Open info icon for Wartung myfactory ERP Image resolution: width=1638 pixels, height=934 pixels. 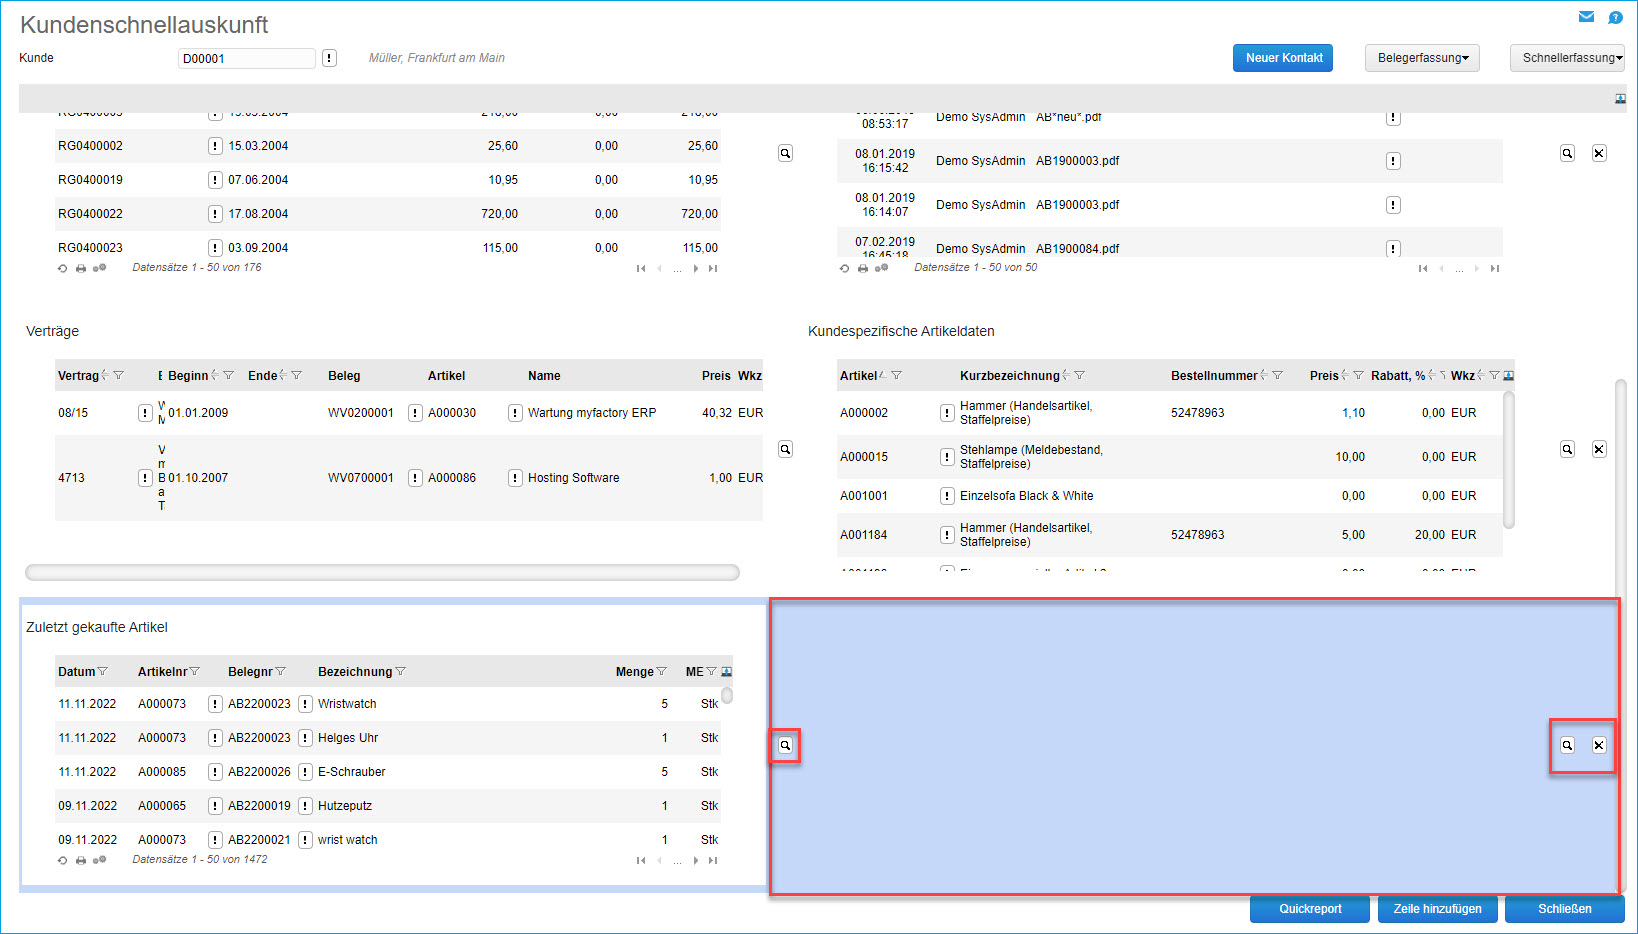point(515,413)
